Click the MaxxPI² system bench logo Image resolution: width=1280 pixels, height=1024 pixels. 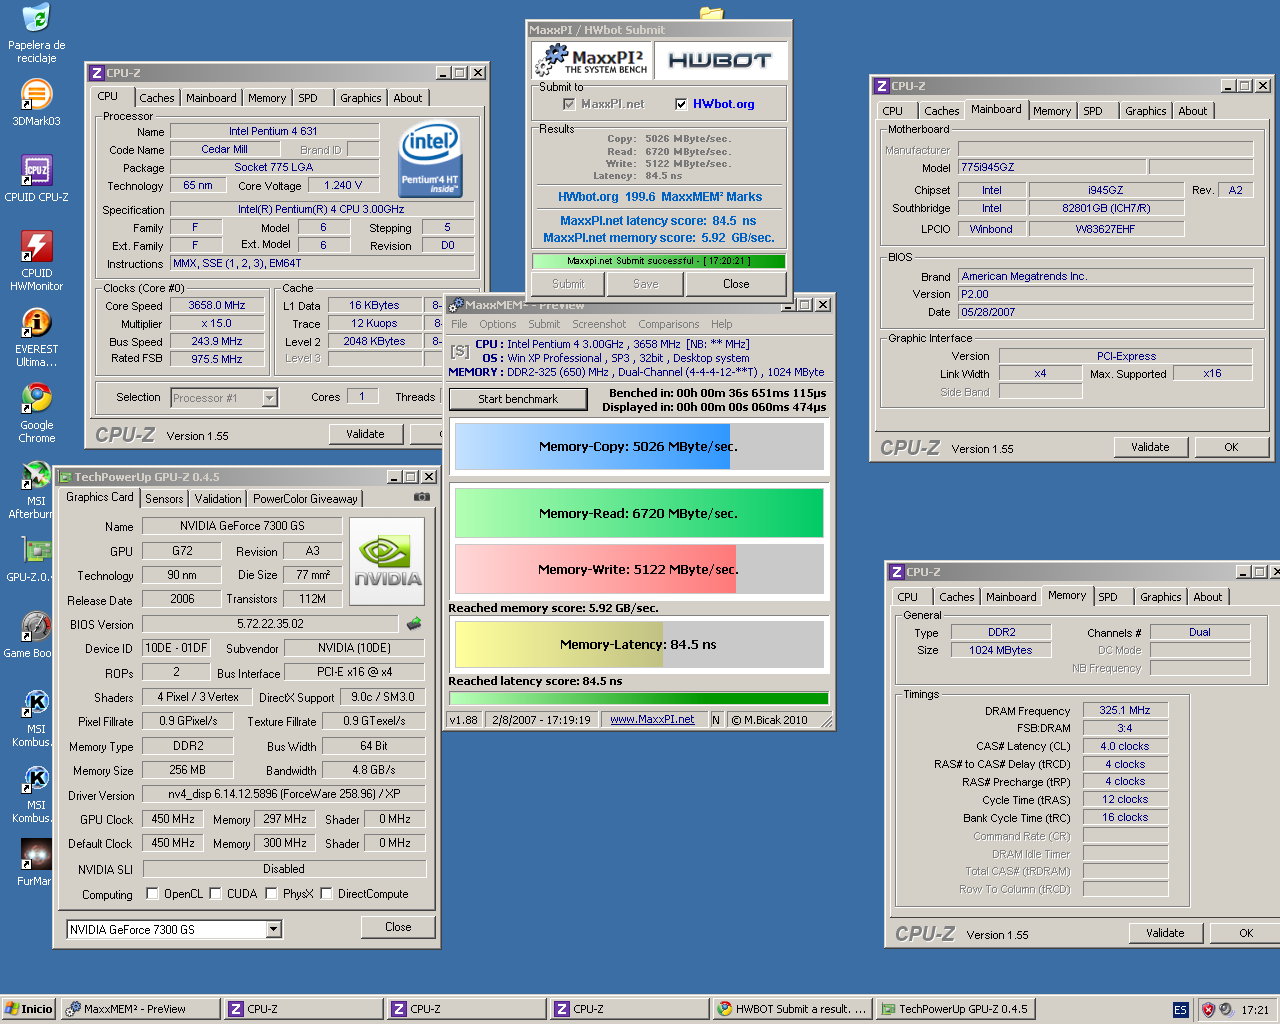click(x=592, y=60)
